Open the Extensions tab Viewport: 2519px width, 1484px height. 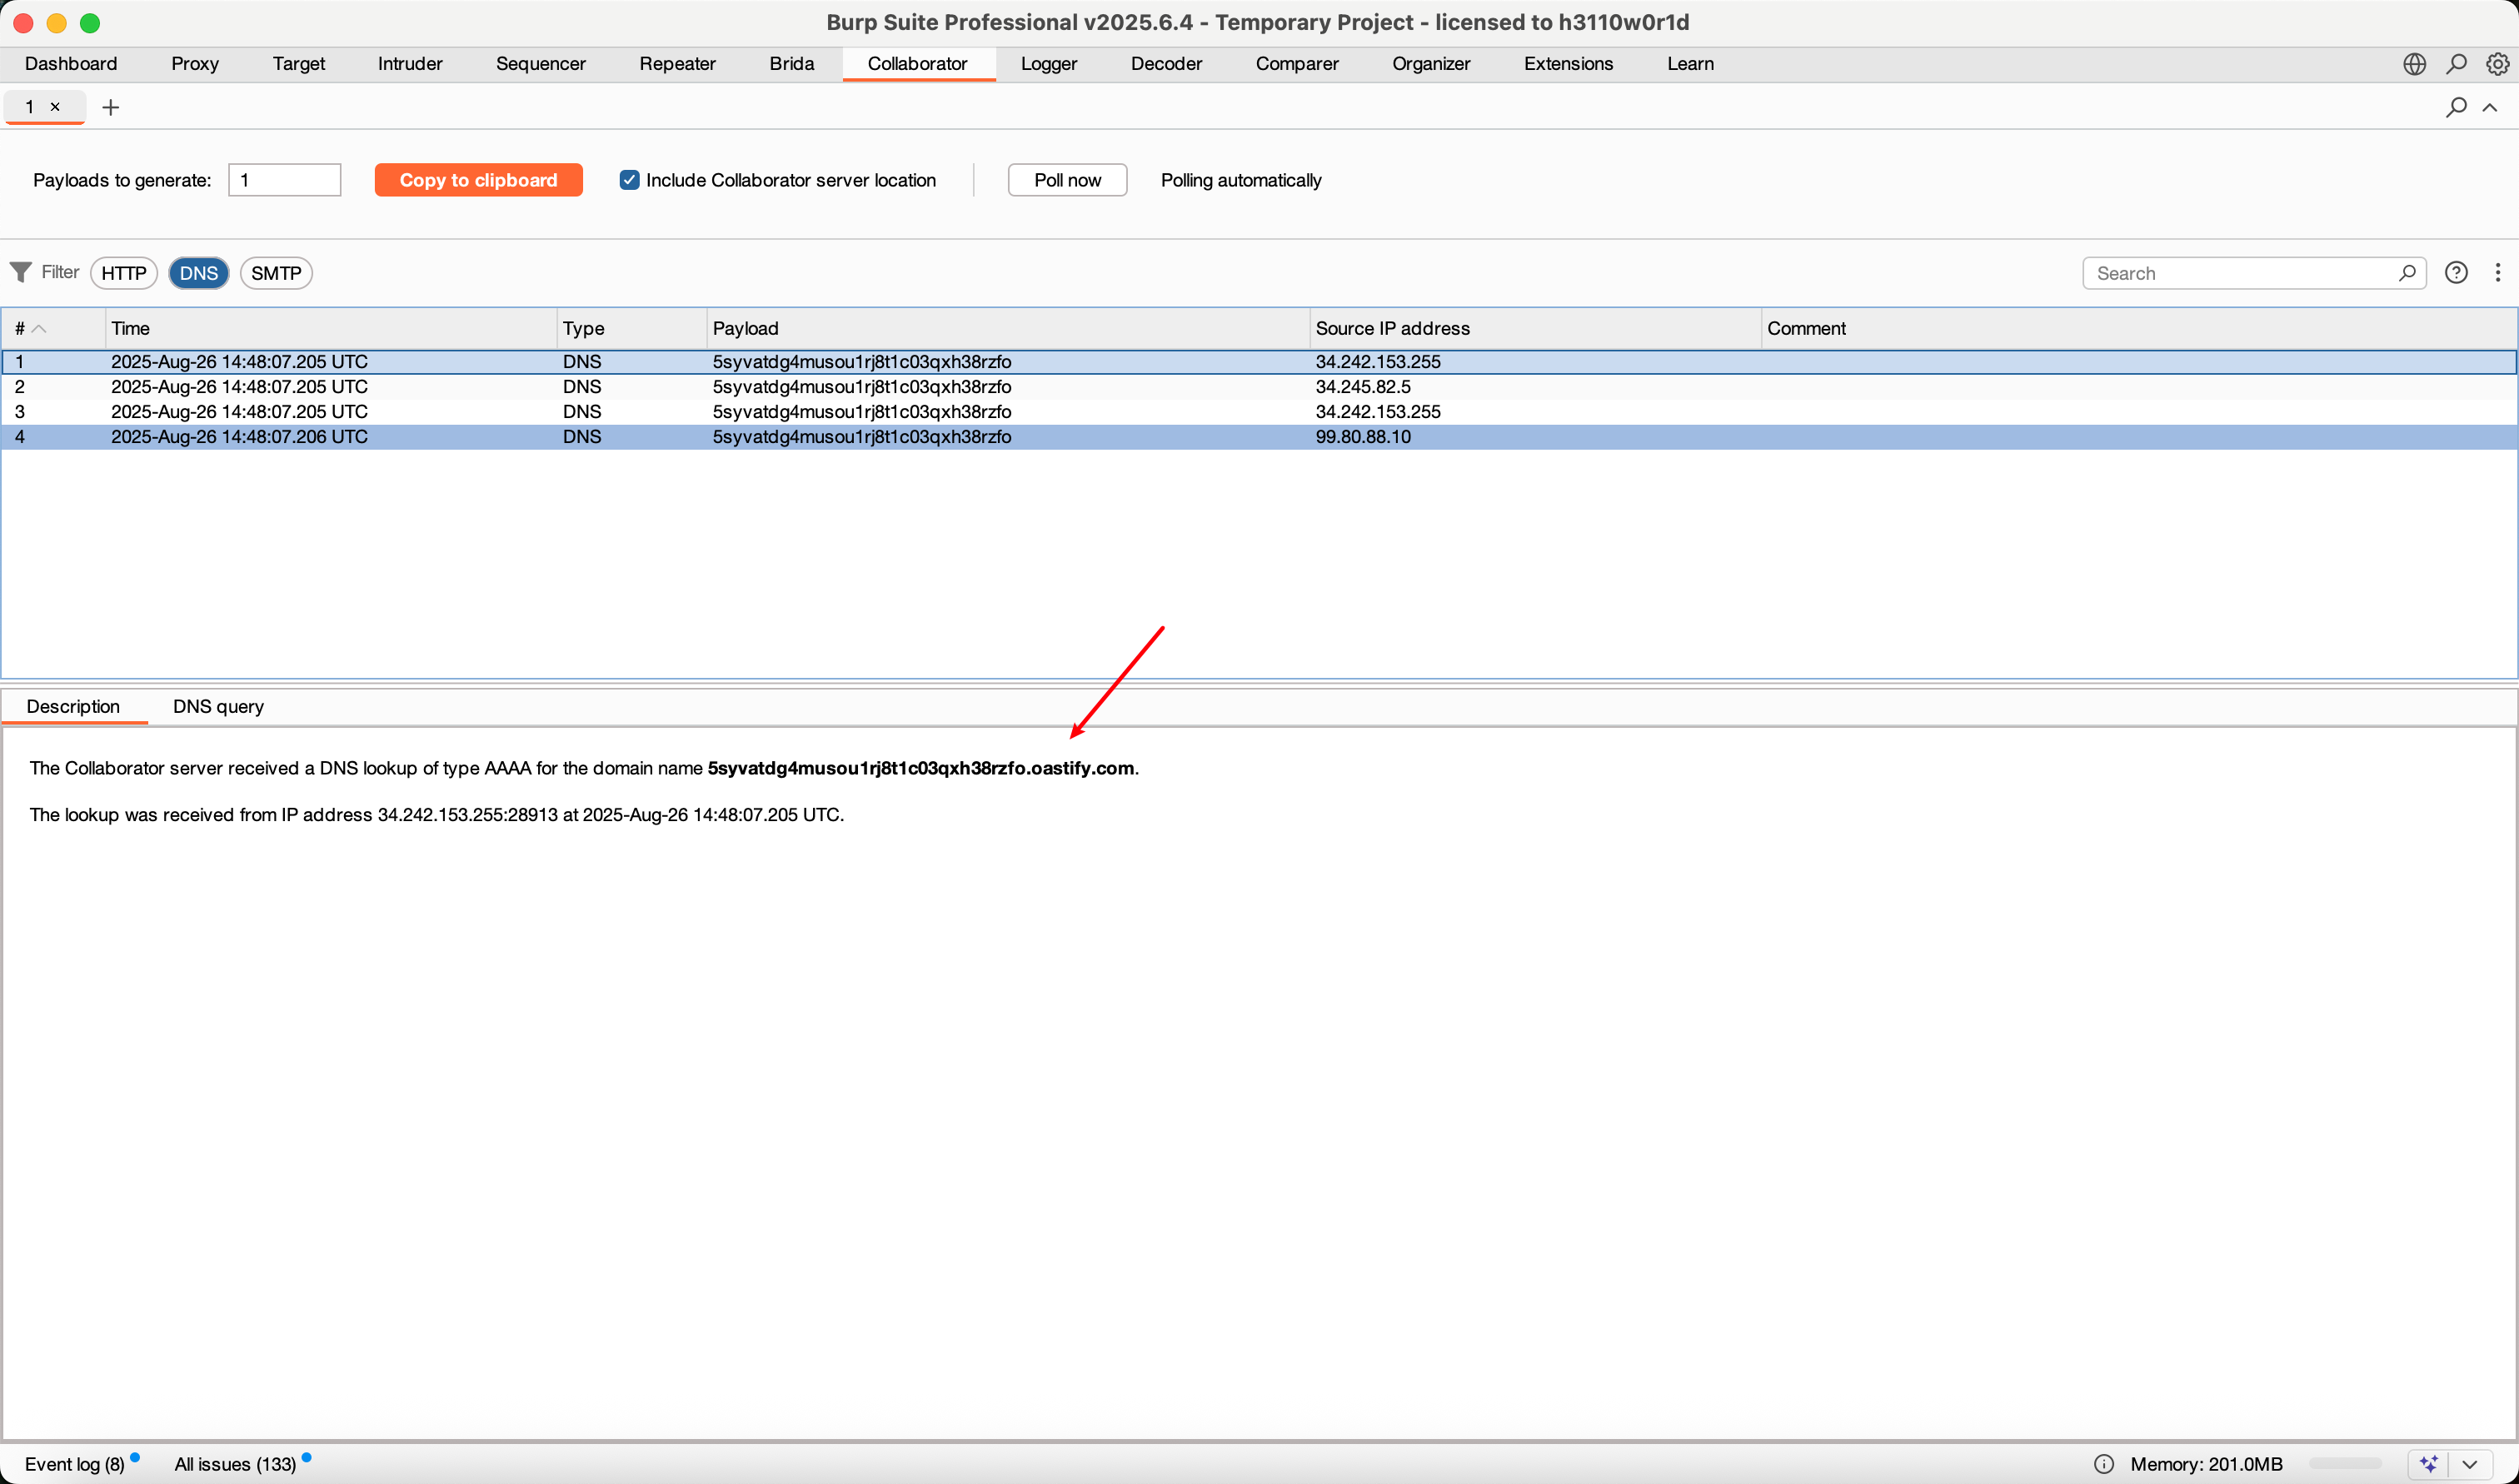(x=1568, y=64)
